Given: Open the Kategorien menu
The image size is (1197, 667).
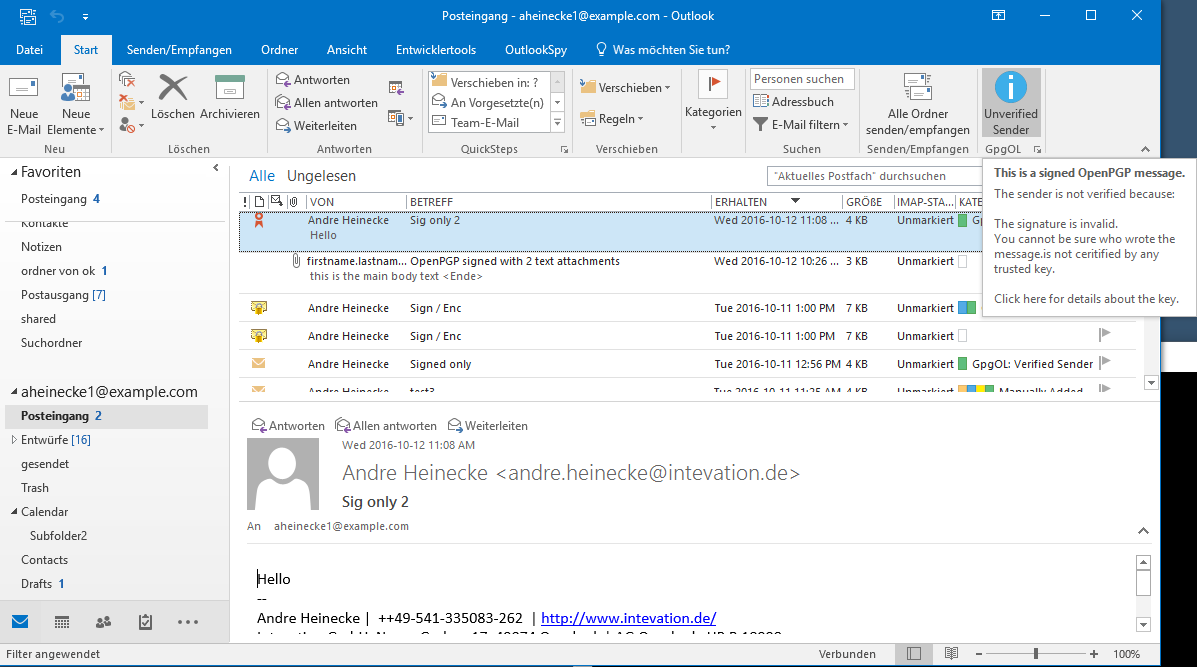Looking at the screenshot, I should pos(713,101).
